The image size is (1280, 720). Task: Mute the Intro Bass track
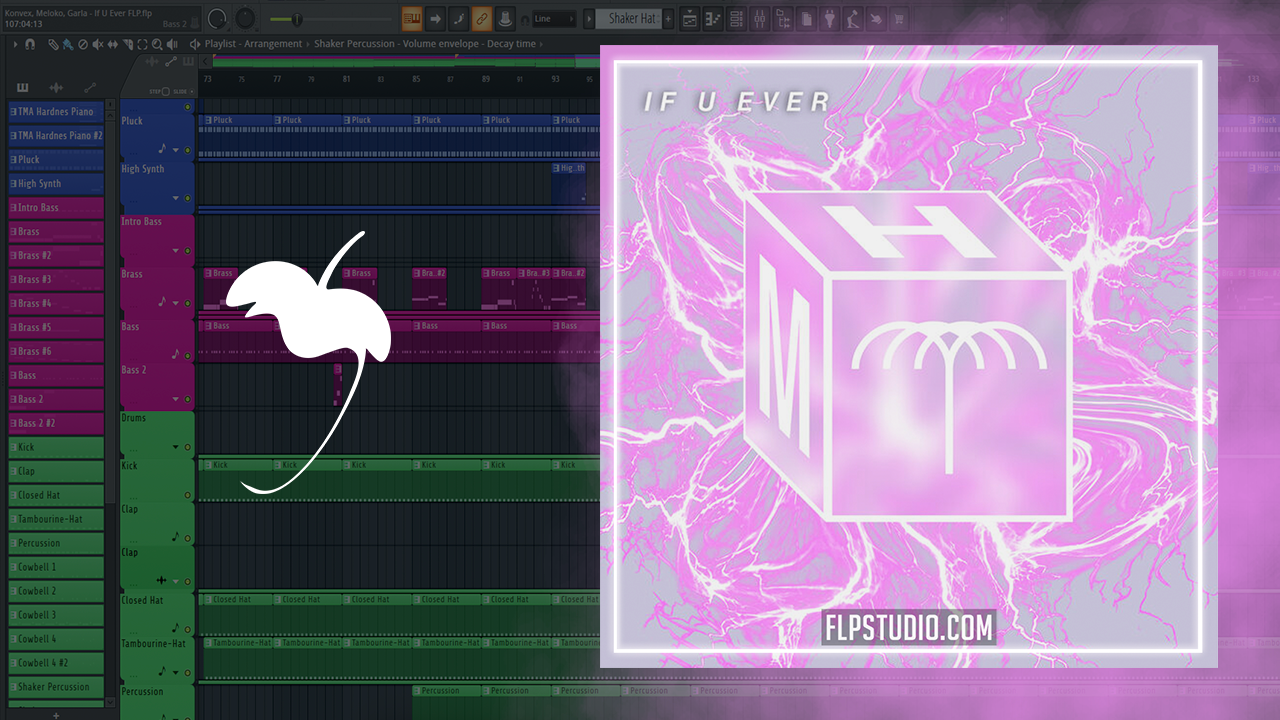coord(187,251)
